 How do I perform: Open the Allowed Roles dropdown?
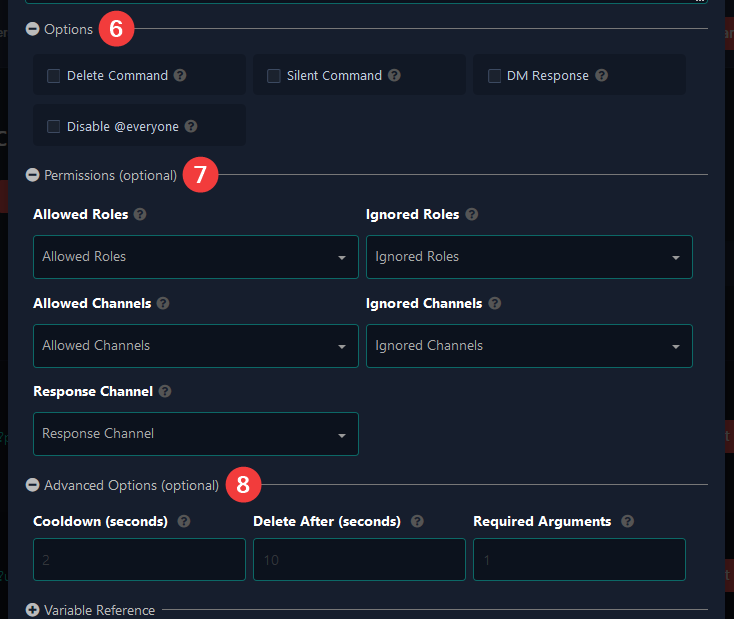(196, 257)
